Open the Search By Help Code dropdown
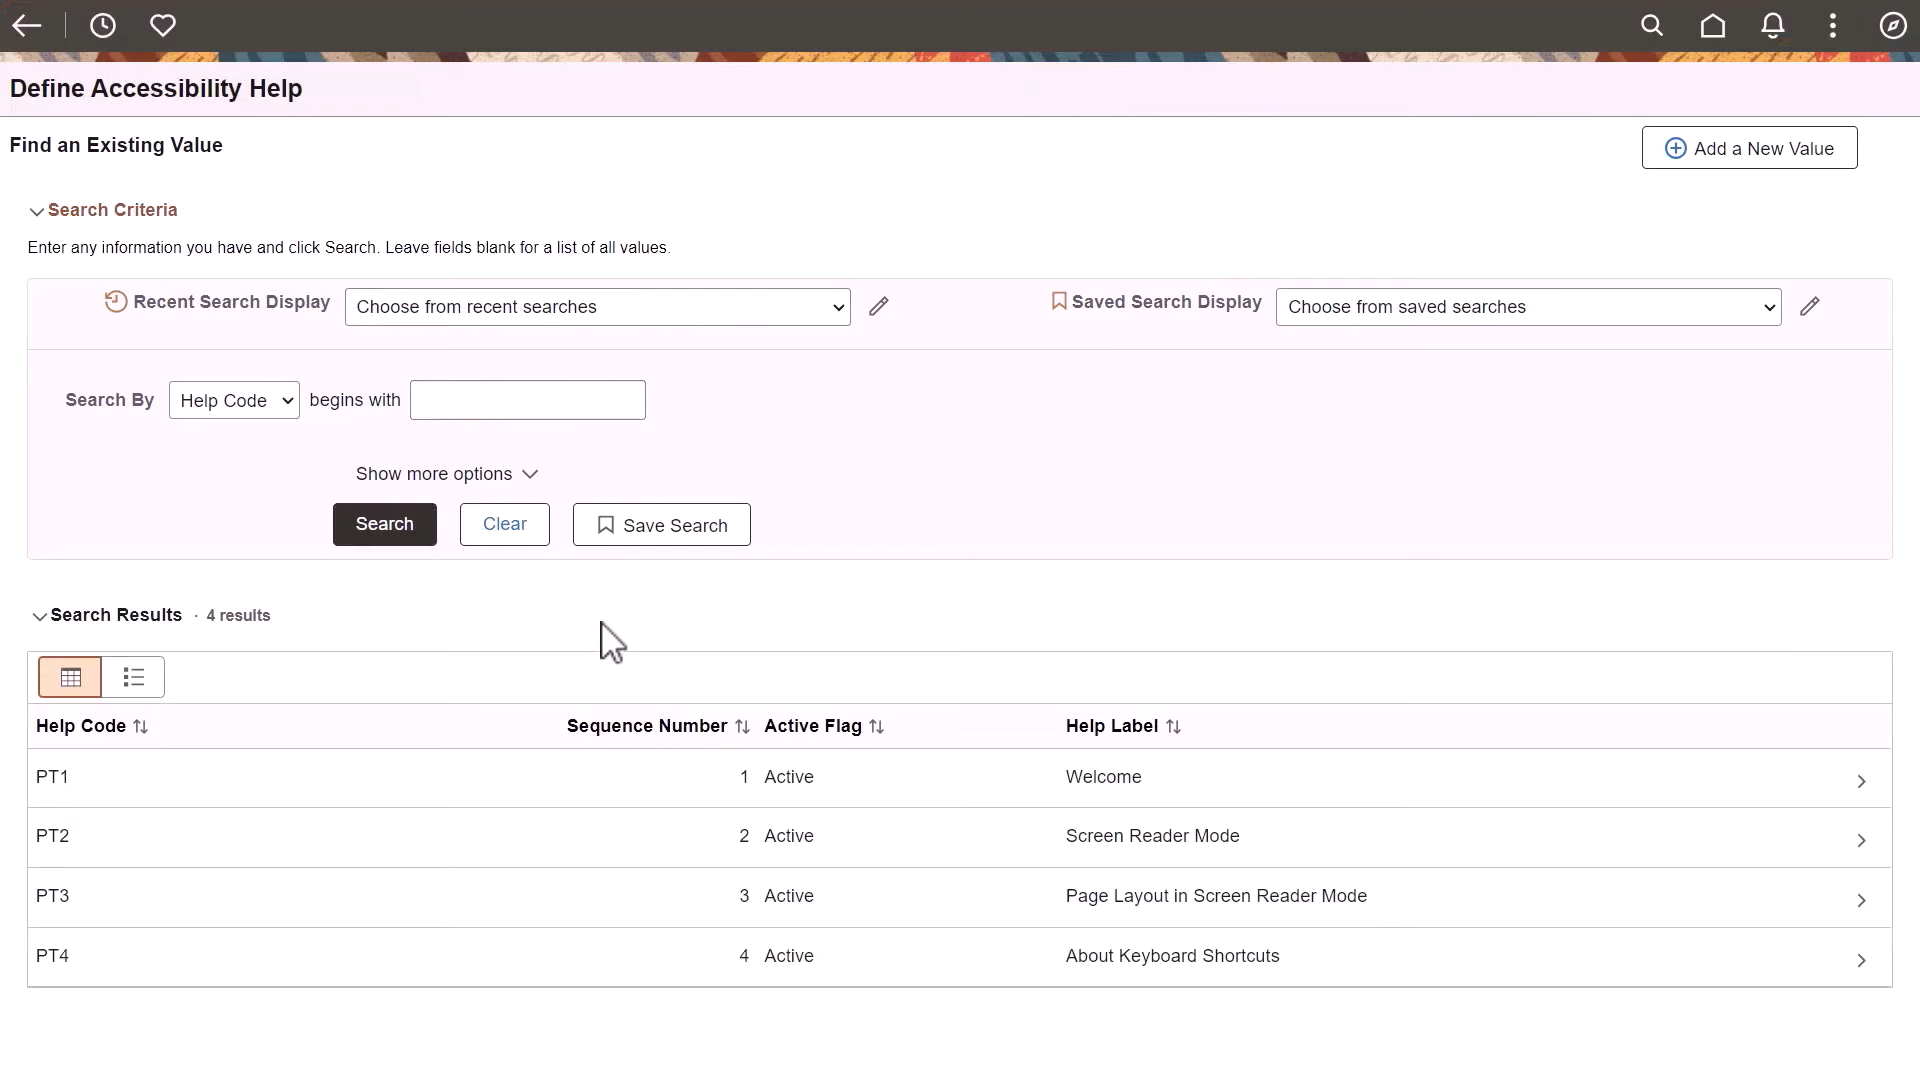Screen dimensions: 1920x1080 pyautogui.click(x=234, y=400)
